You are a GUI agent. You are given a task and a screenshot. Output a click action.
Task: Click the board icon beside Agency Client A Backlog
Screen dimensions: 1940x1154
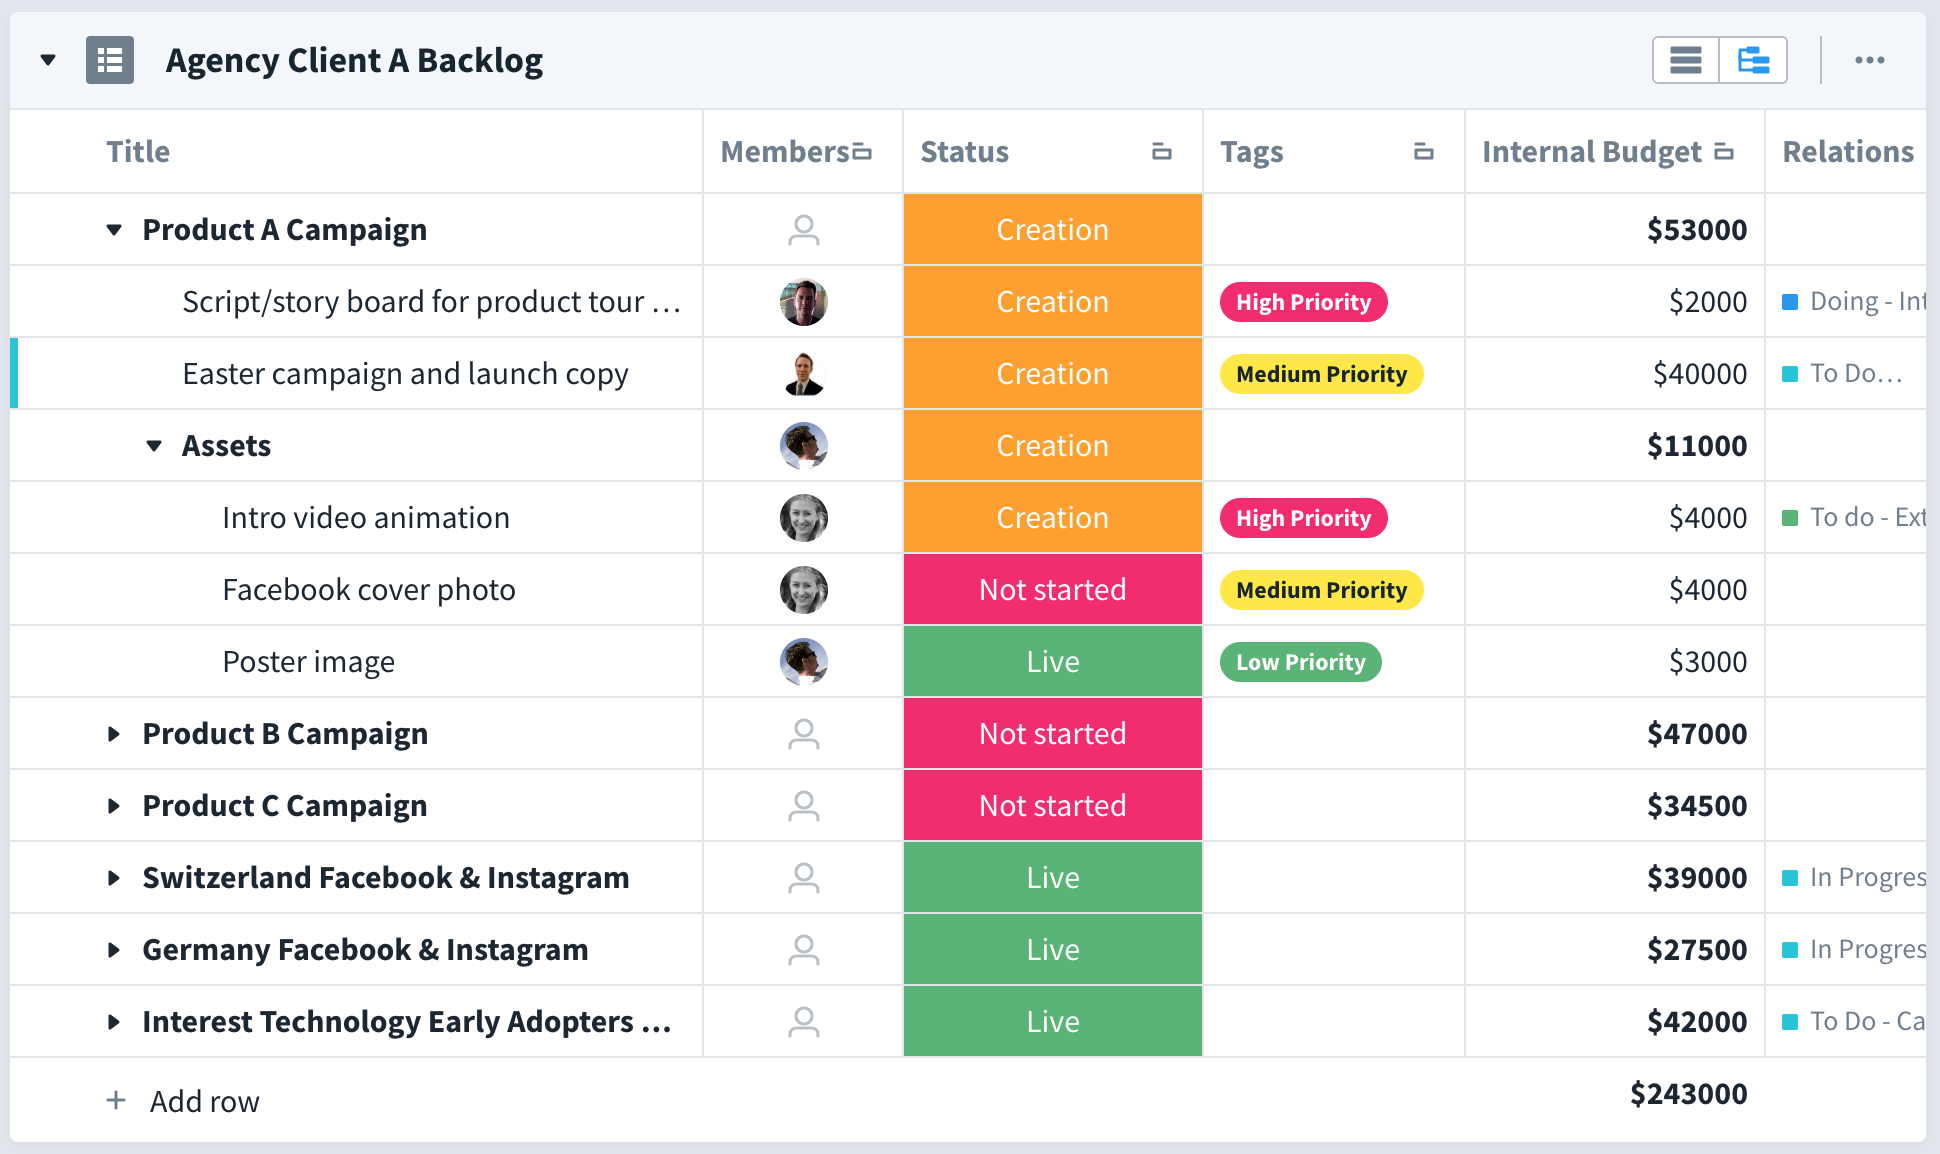click(110, 60)
